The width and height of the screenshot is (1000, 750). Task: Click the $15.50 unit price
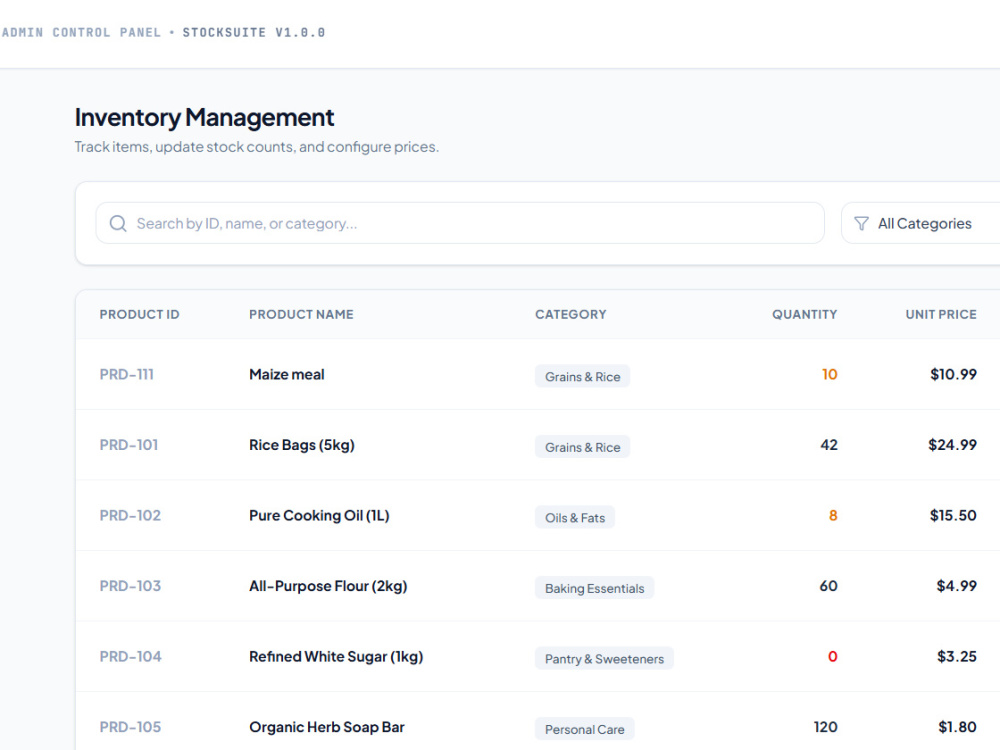(x=953, y=515)
